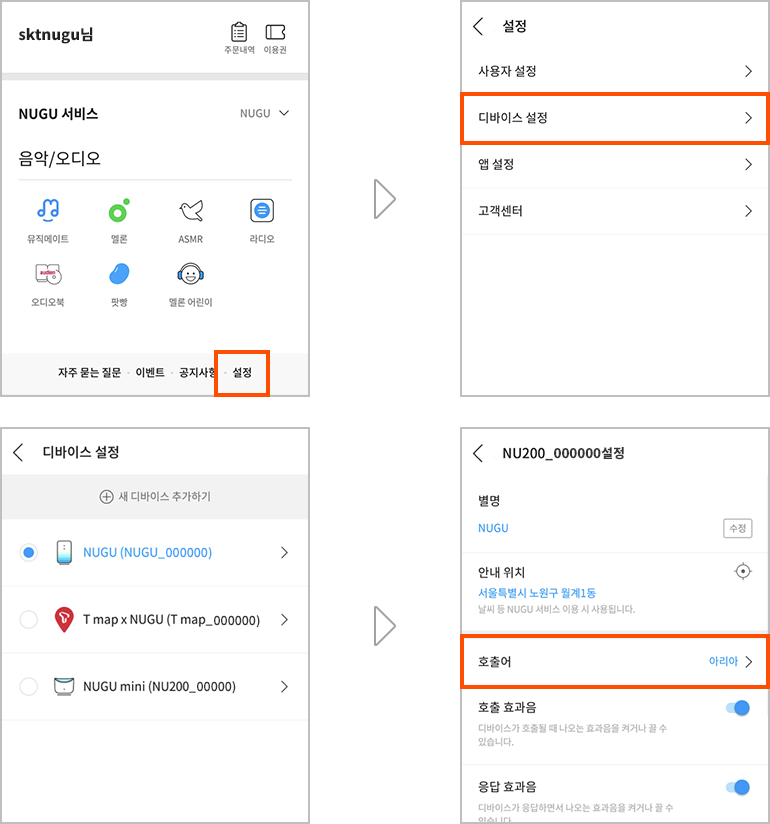Go back from 디바이스 설정 screen

18,452
